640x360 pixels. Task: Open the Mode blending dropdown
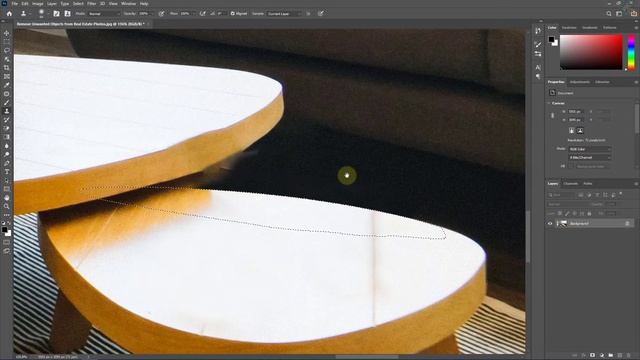104,13
